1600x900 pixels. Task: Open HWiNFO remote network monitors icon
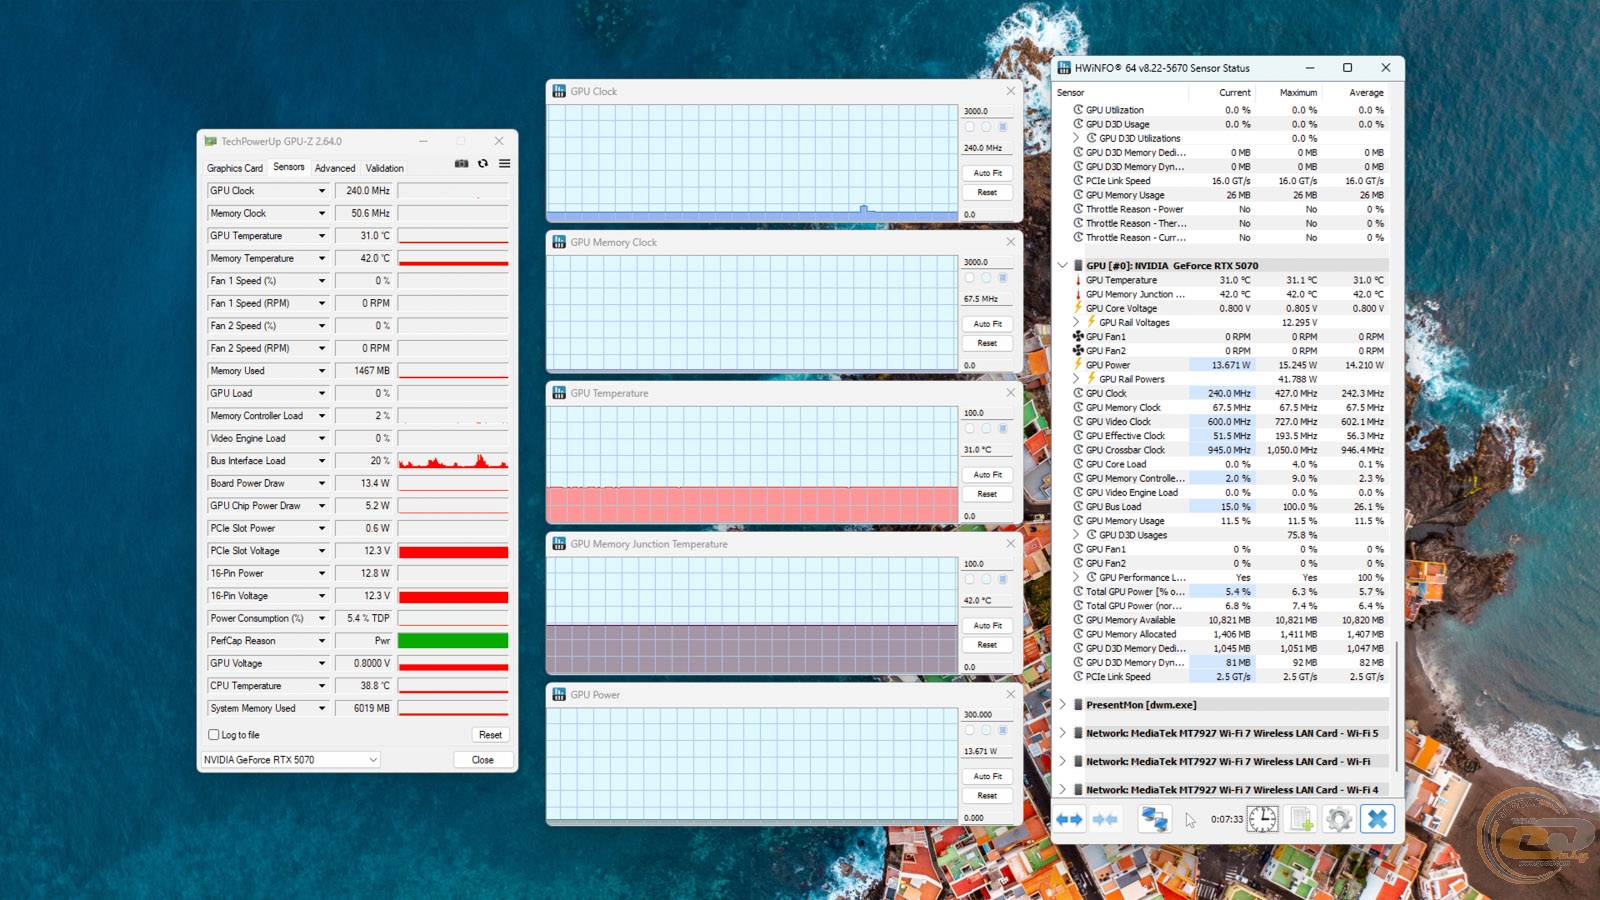1155,819
